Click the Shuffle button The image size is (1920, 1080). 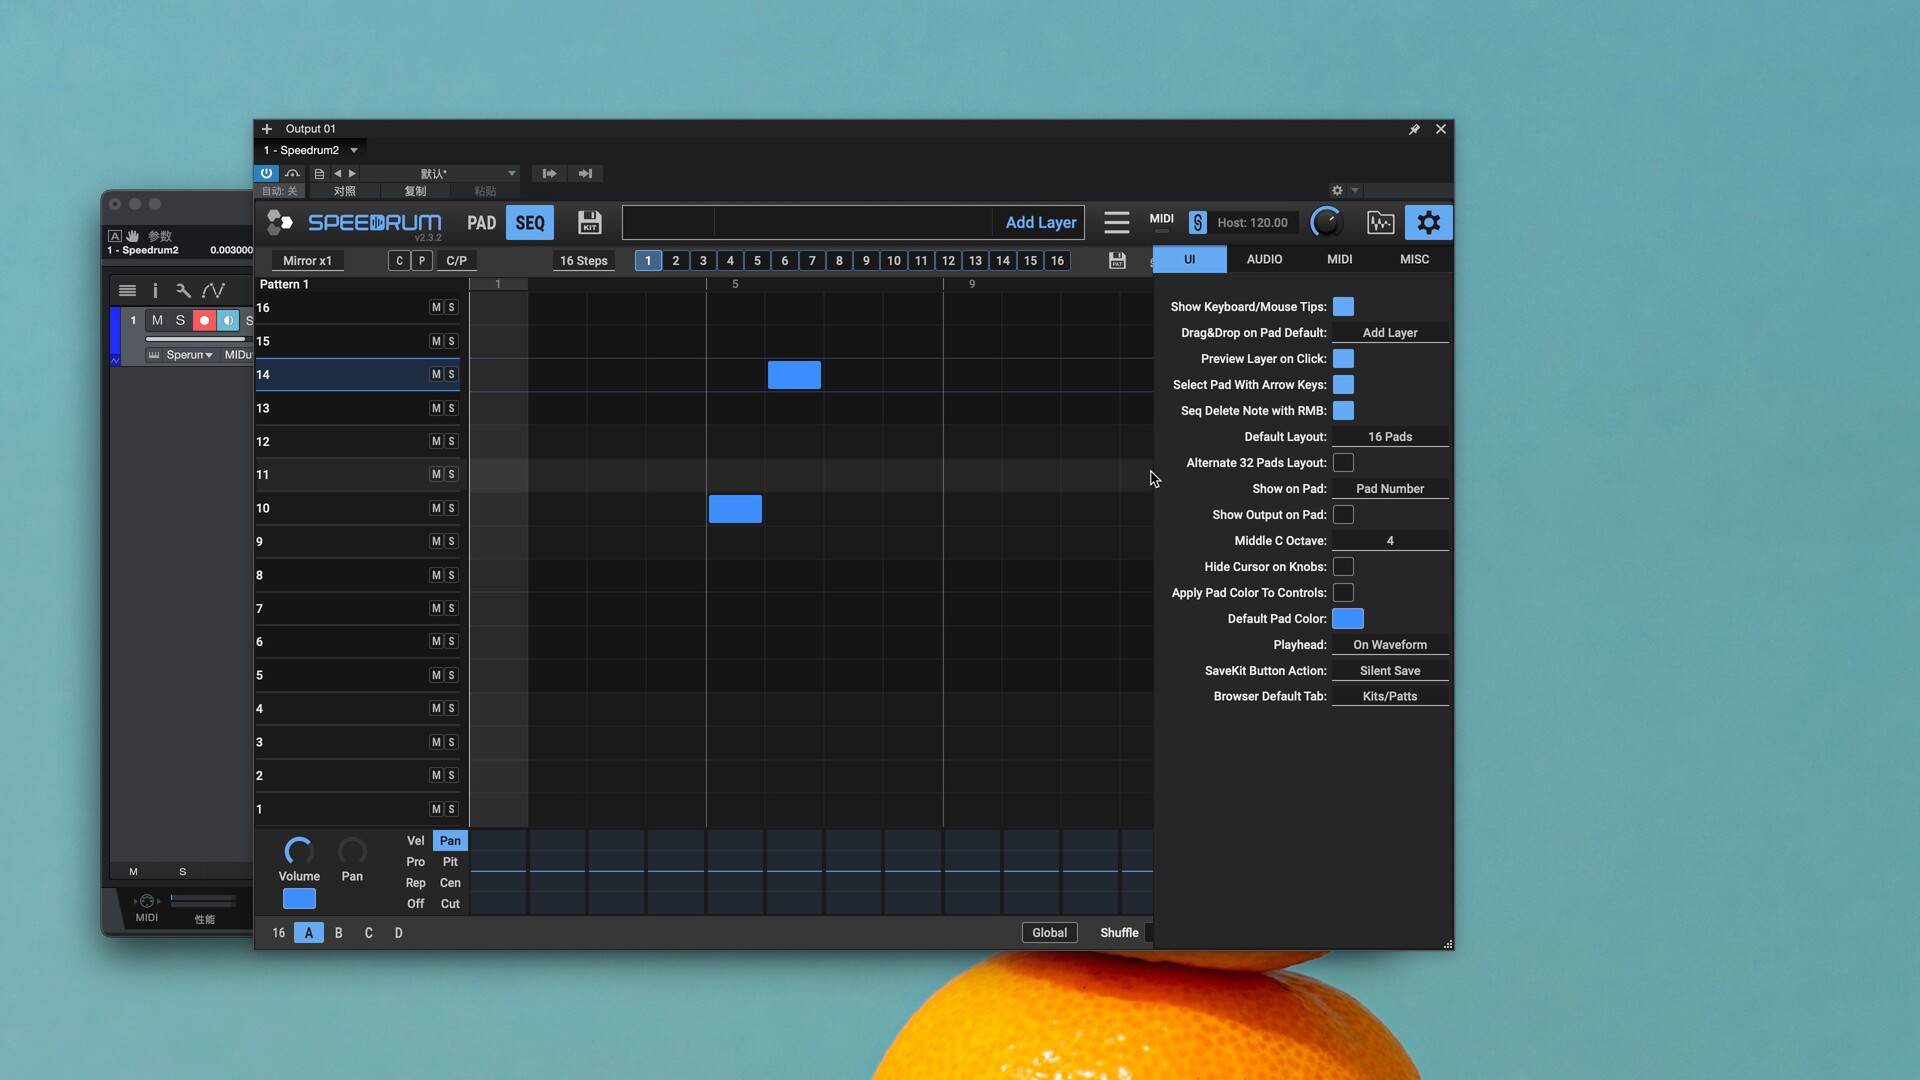[x=1119, y=933]
